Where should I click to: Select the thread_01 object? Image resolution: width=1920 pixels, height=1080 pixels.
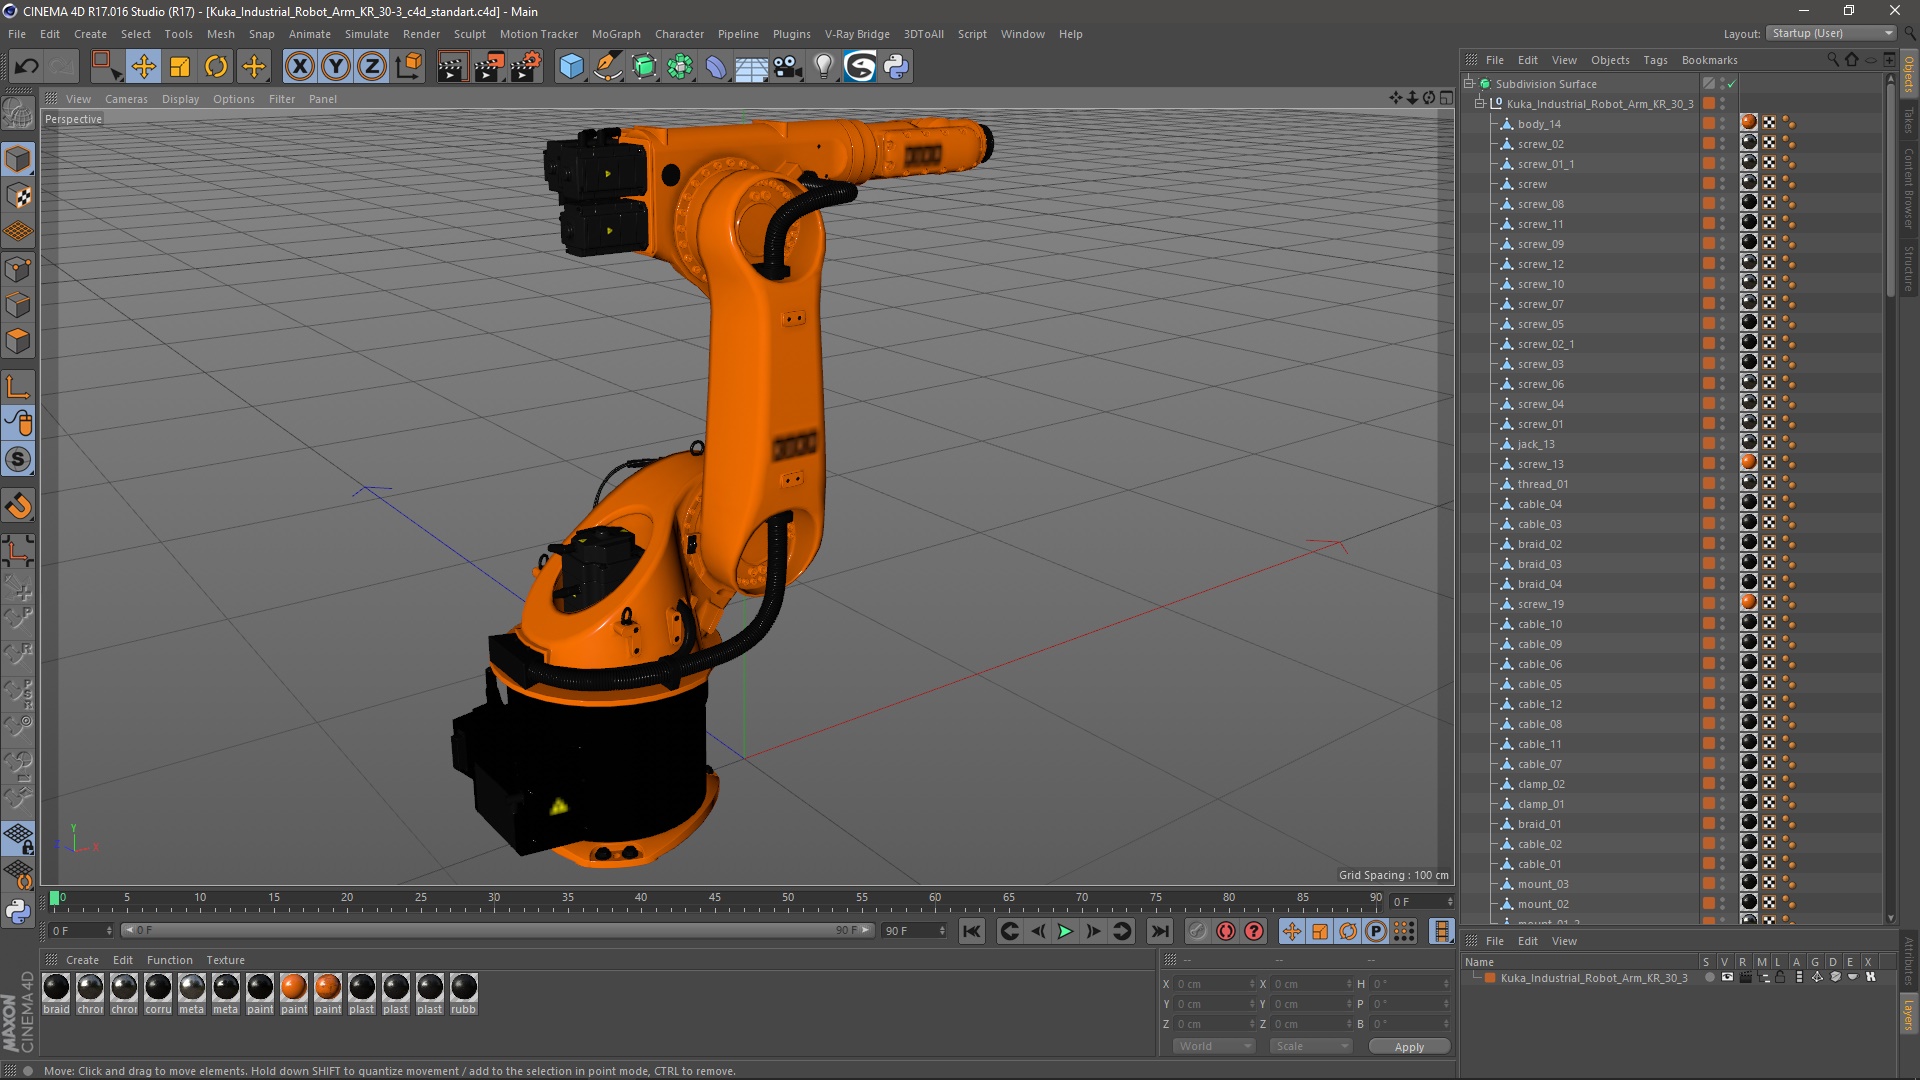1543,484
